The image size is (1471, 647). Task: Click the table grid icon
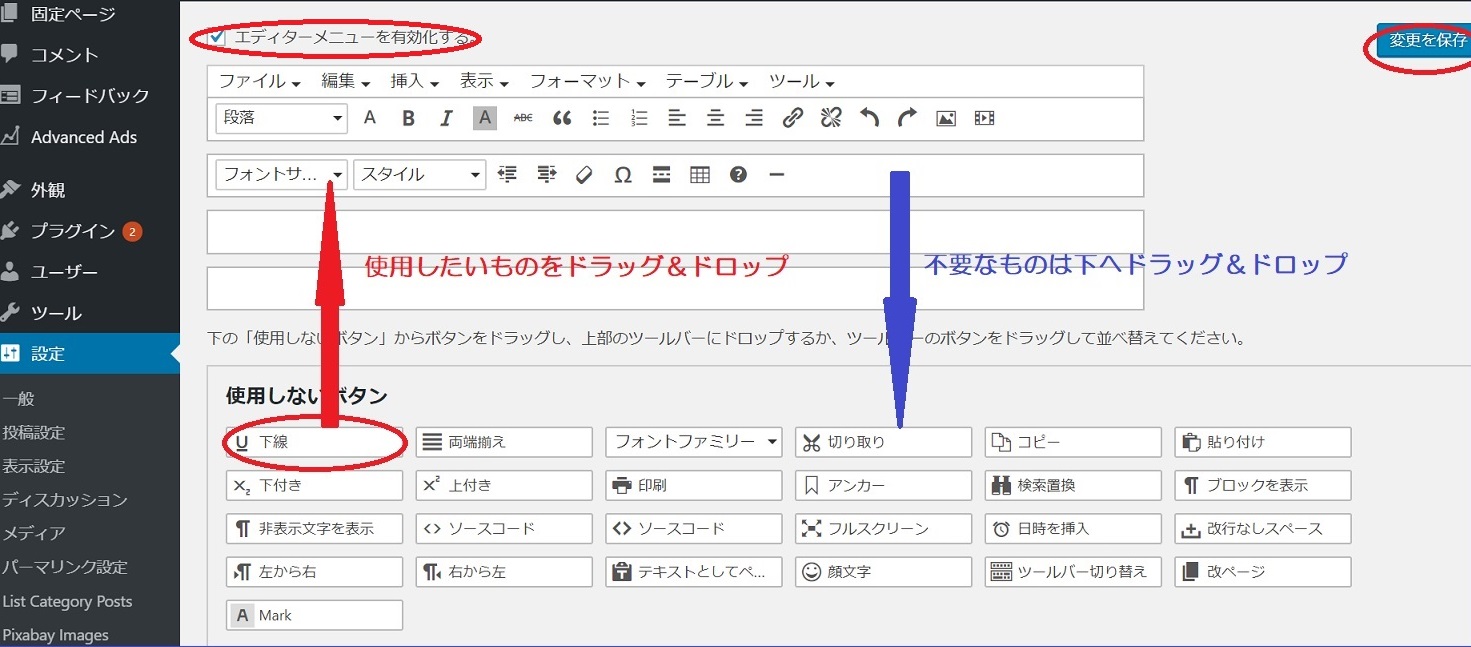pyautogui.click(x=700, y=175)
